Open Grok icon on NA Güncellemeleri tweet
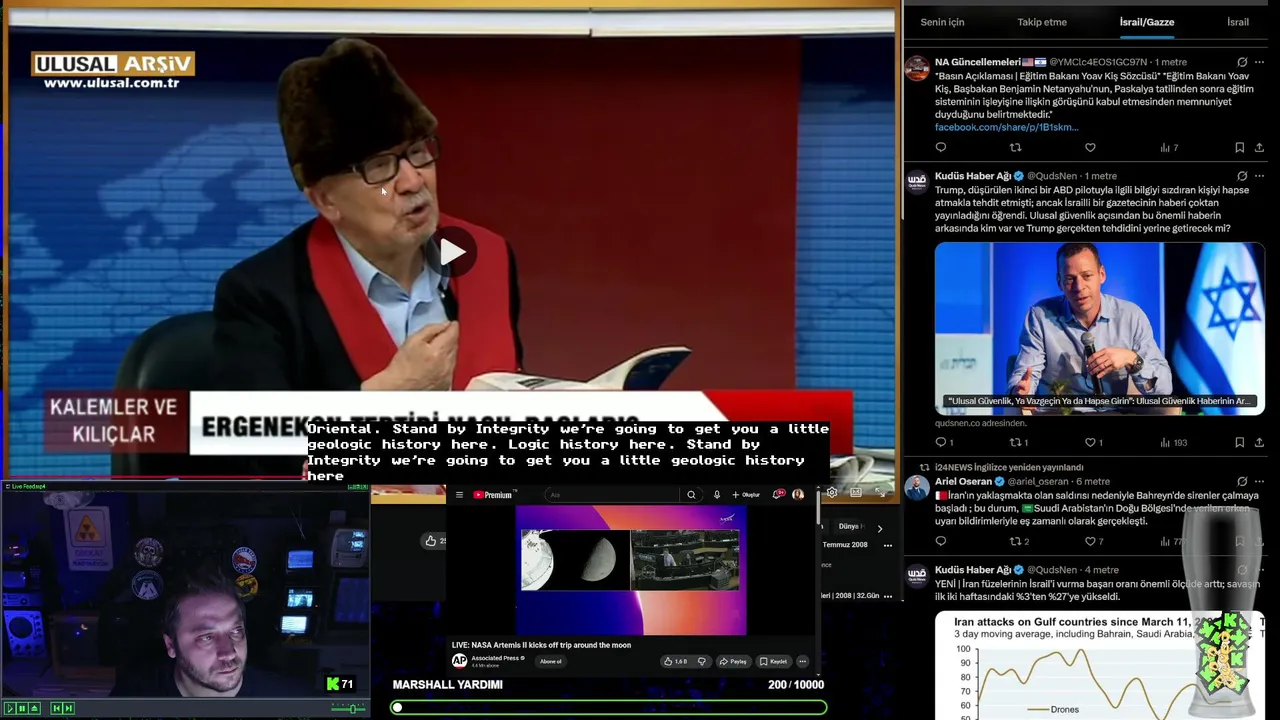This screenshot has height=720, width=1280. 1242,62
